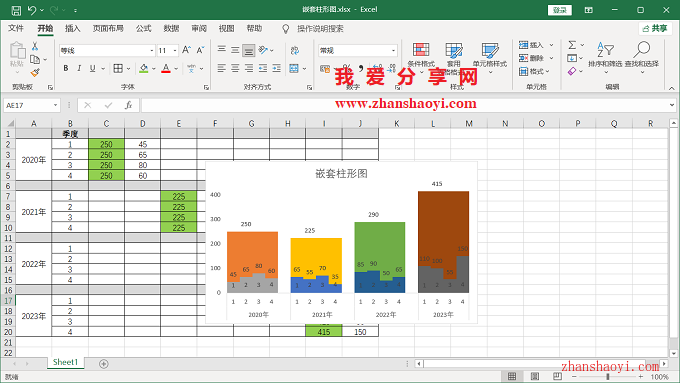Open Ribbon Display Options icon
The width and height of the screenshot is (680, 383).
coord(588,10)
